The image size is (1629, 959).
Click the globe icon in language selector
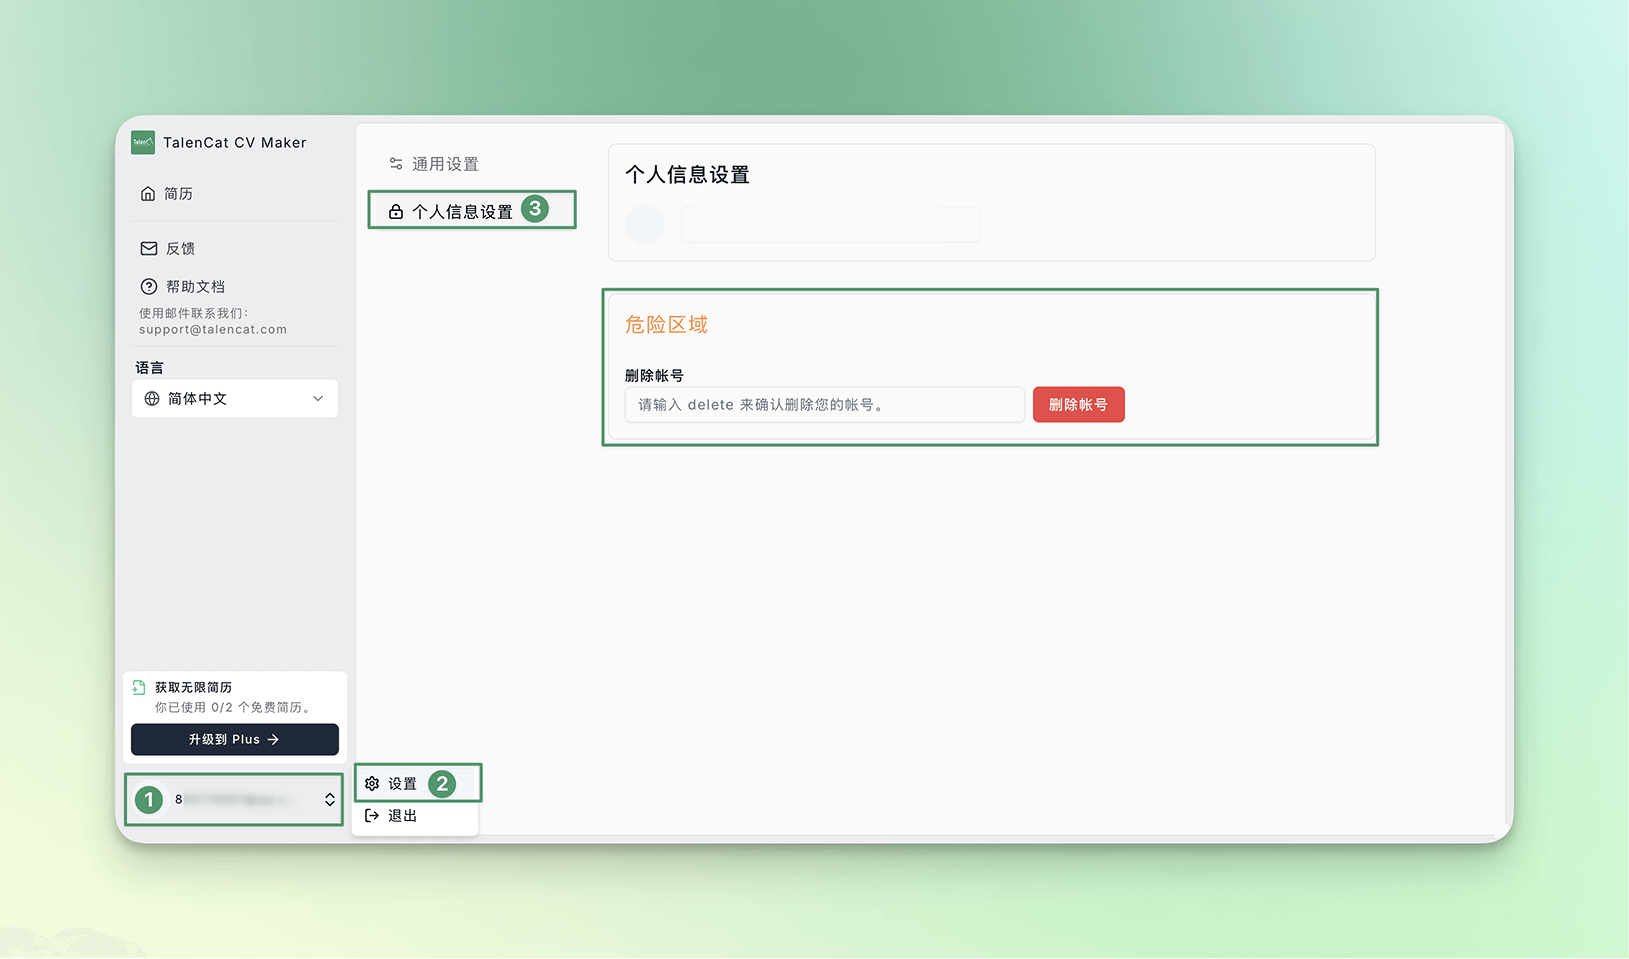(152, 399)
